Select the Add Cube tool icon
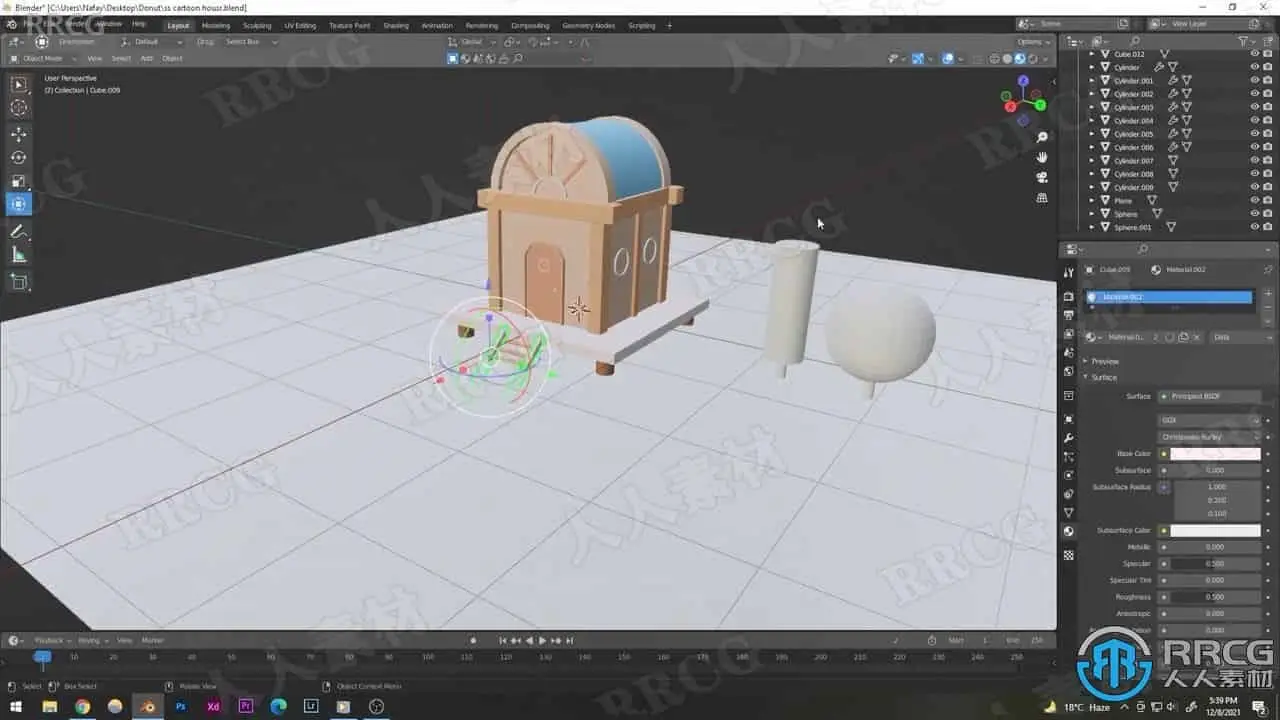The width and height of the screenshot is (1280, 720). coord(19,282)
